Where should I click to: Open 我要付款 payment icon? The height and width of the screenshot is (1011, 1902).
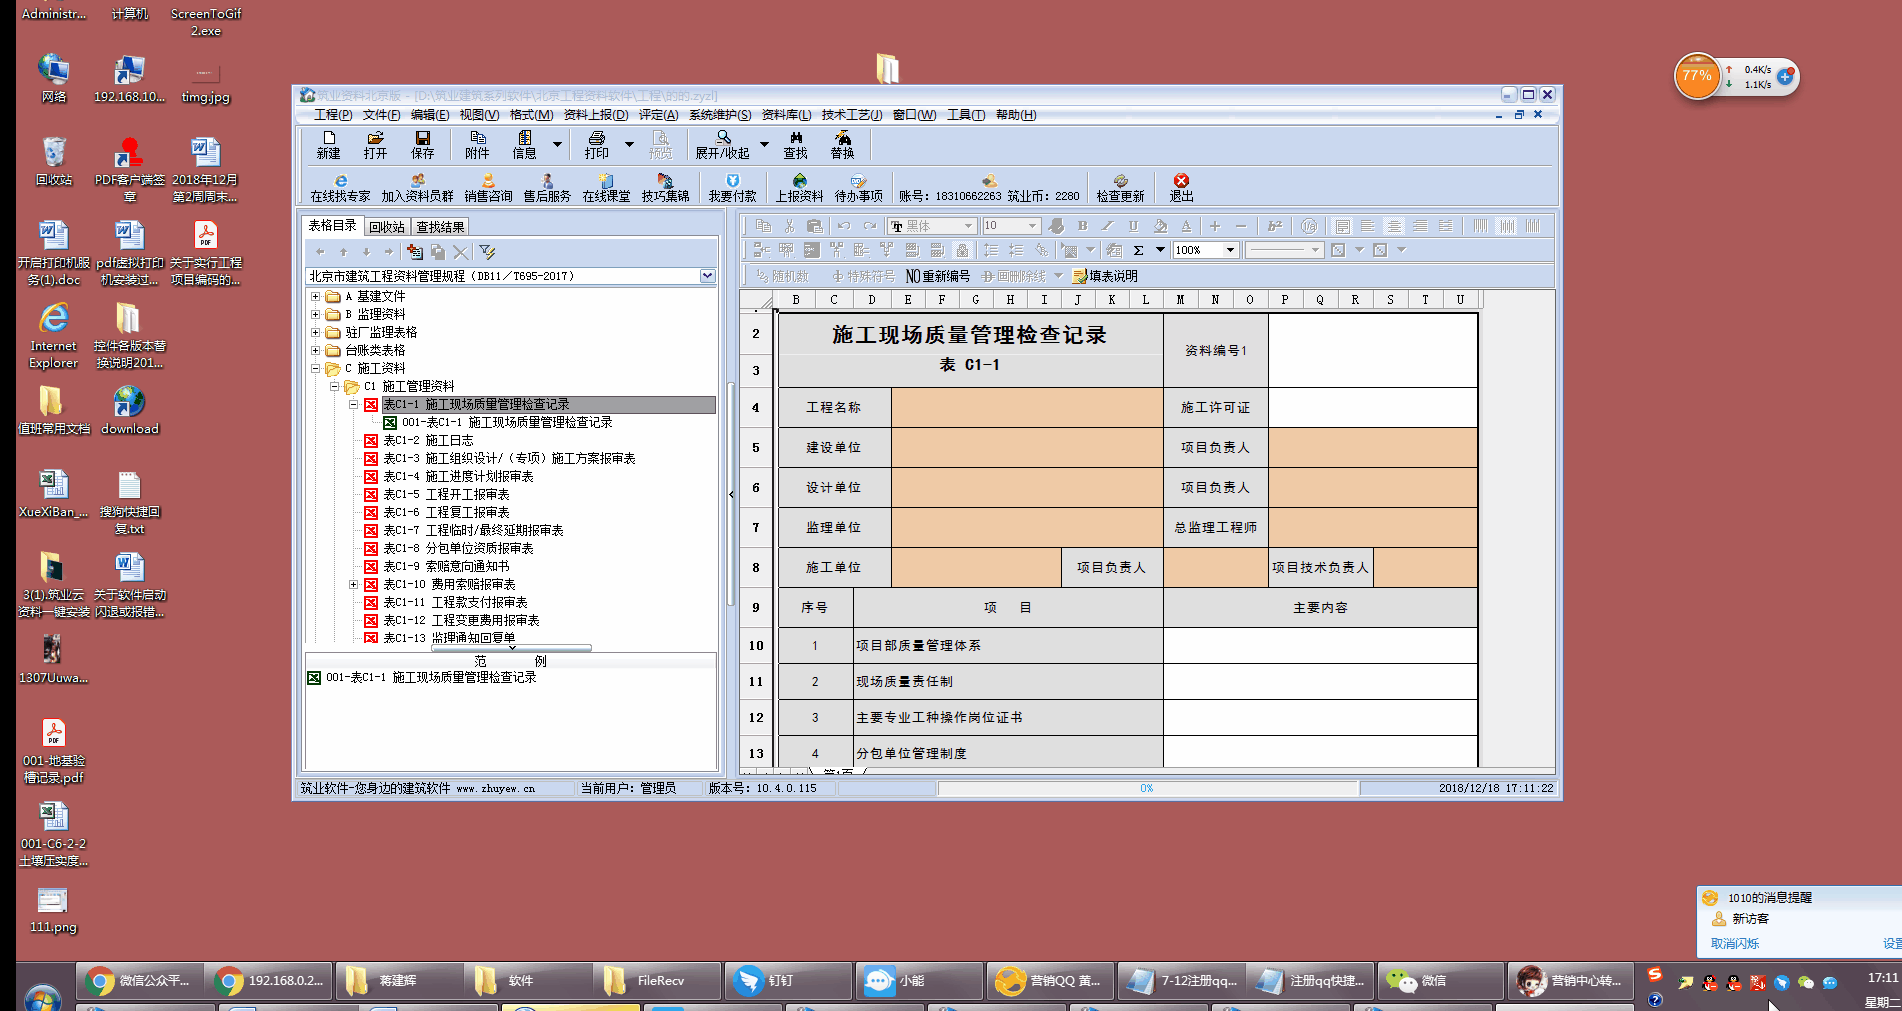click(732, 187)
